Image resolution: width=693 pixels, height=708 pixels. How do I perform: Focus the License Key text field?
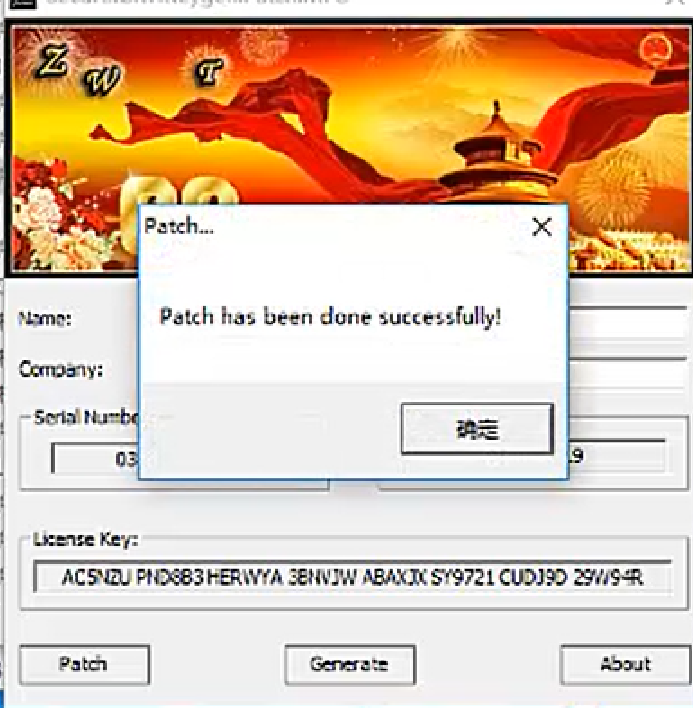pos(353,577)
